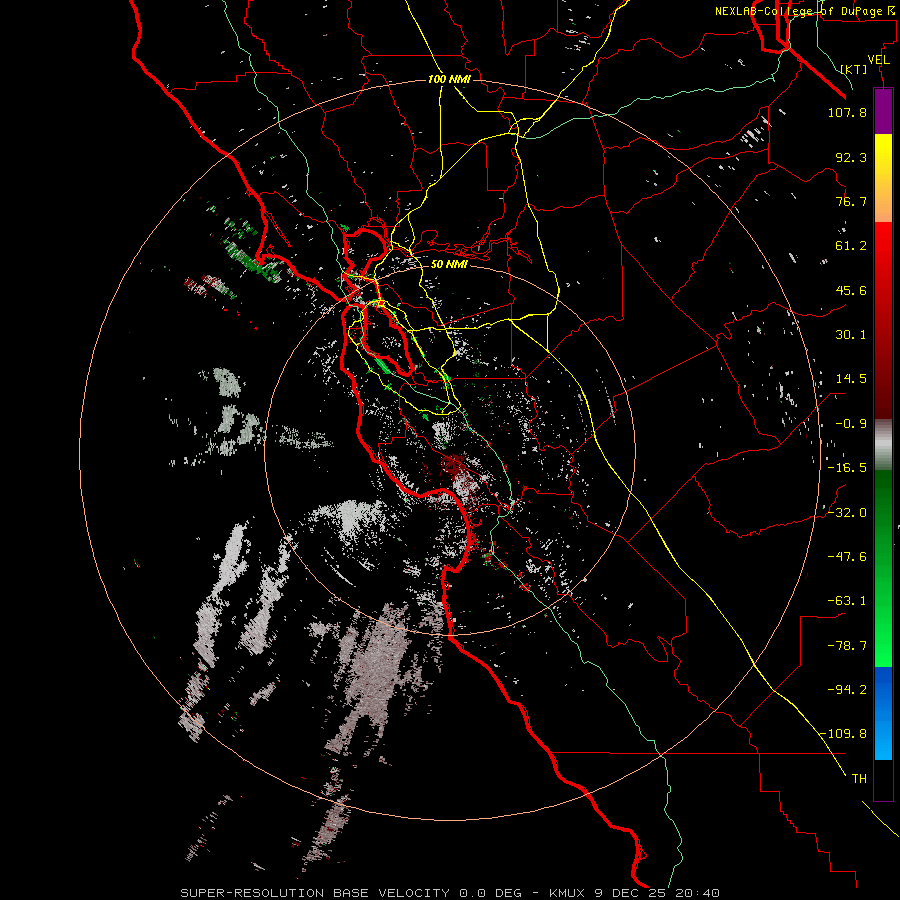Click the -109.8 velocity scale value
The height and width of the screenshot is (900, 900).
[x=844, y=734]
